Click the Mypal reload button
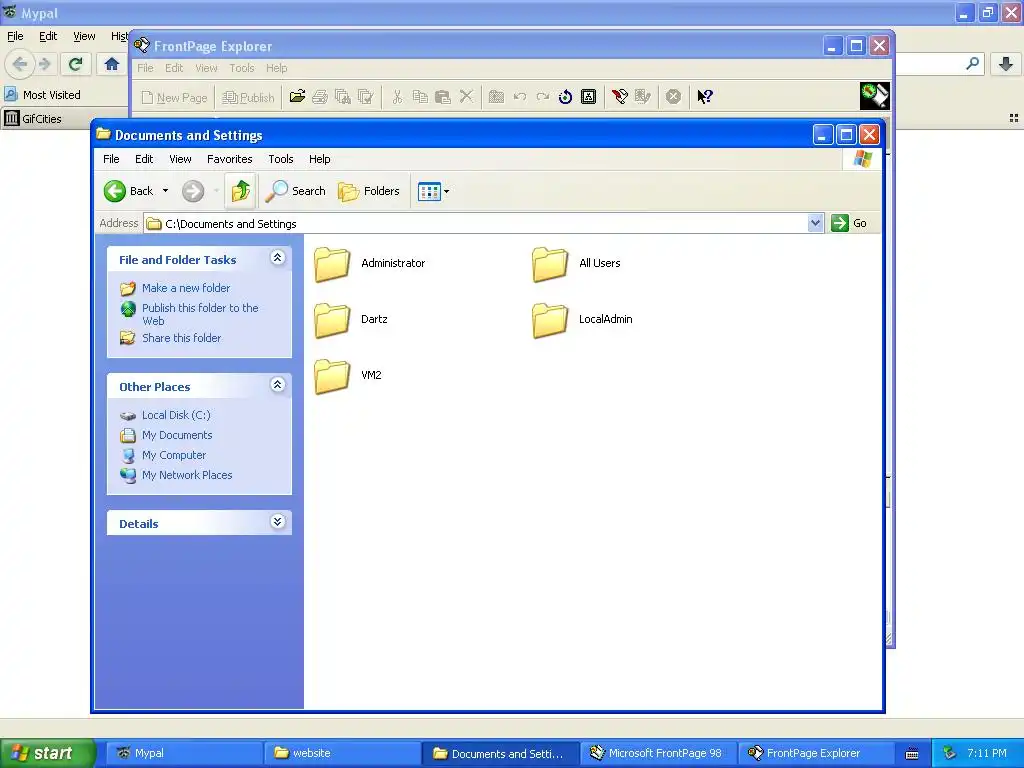The image size is (1024, 768). click(x=76, y=64)
